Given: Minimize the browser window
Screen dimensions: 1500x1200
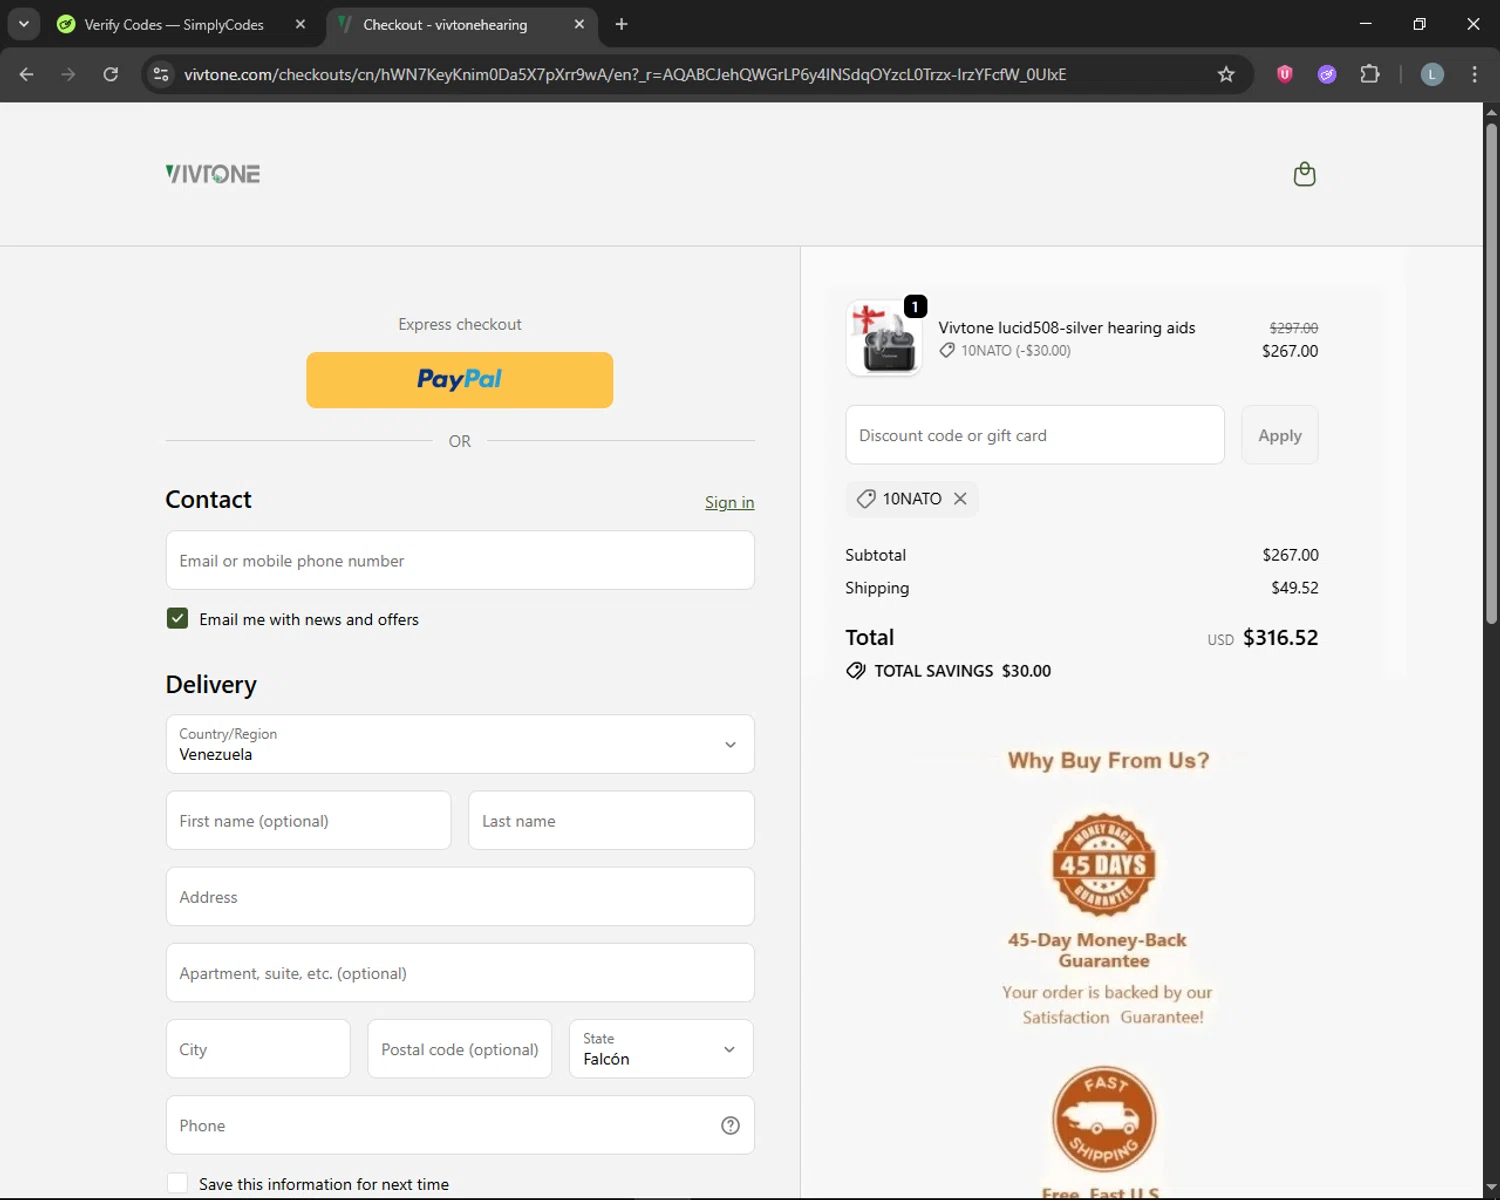Looking at the screenshot, I should click(x=1365, y=24).
